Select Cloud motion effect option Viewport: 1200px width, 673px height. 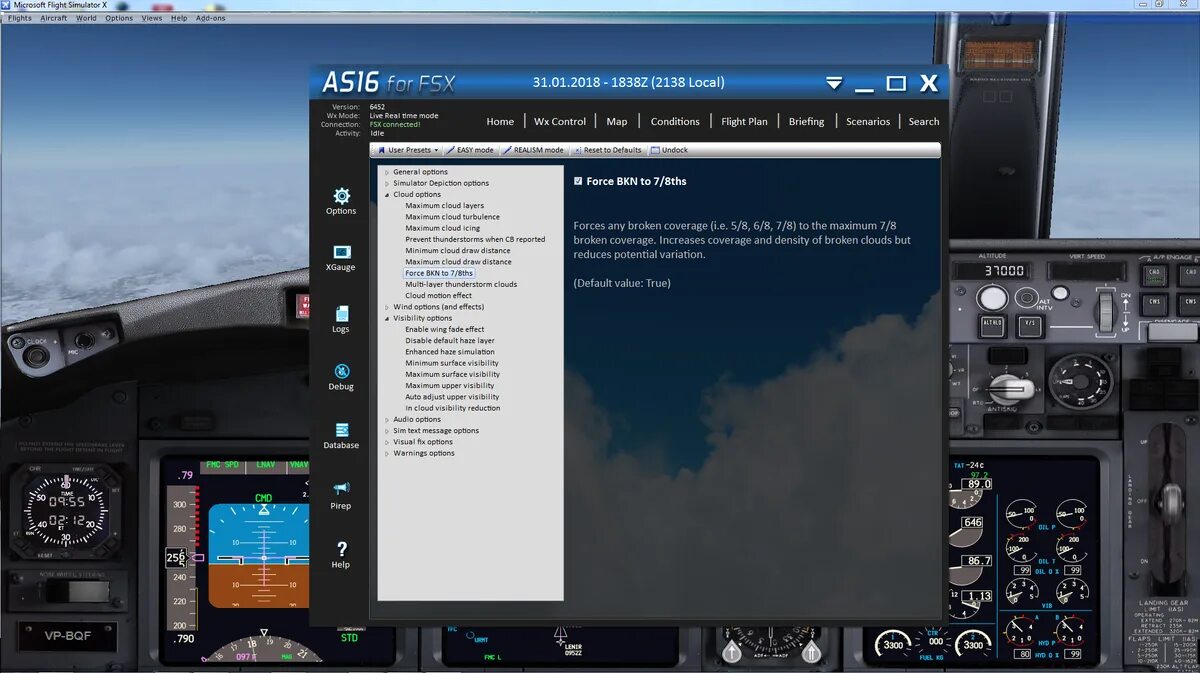pos(438,296)
